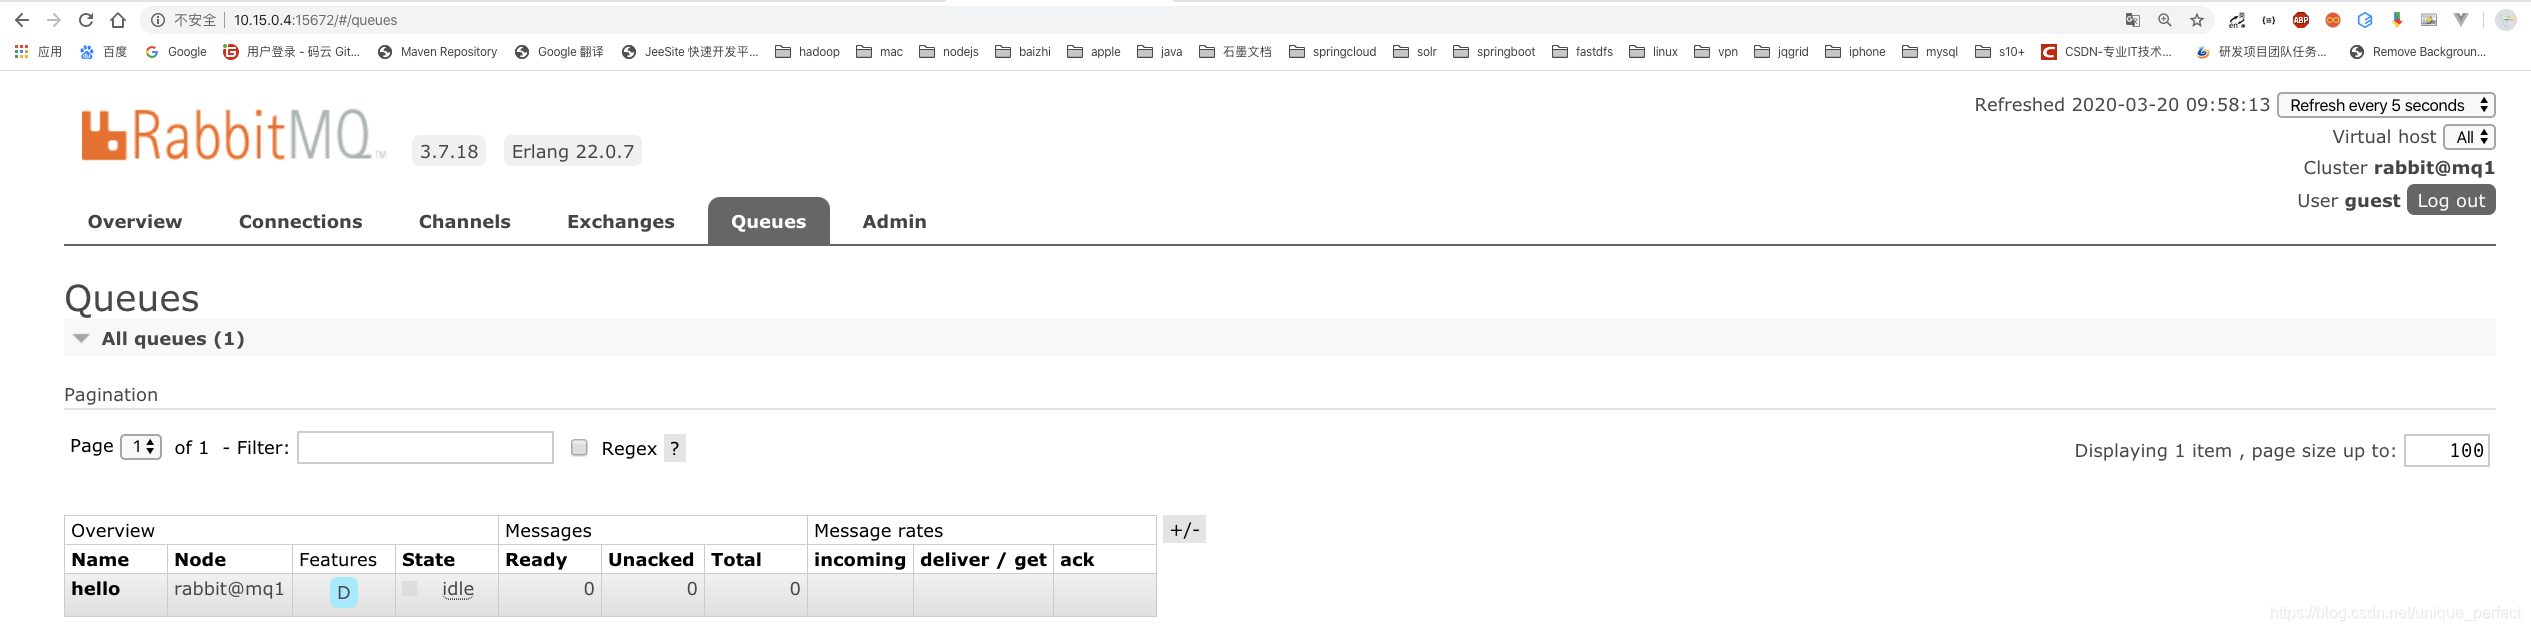The height and width of the screenshot is (631, 2531).
Task: Open the Google Translate icon in address bar
Action: click(x=2133, y=20)
